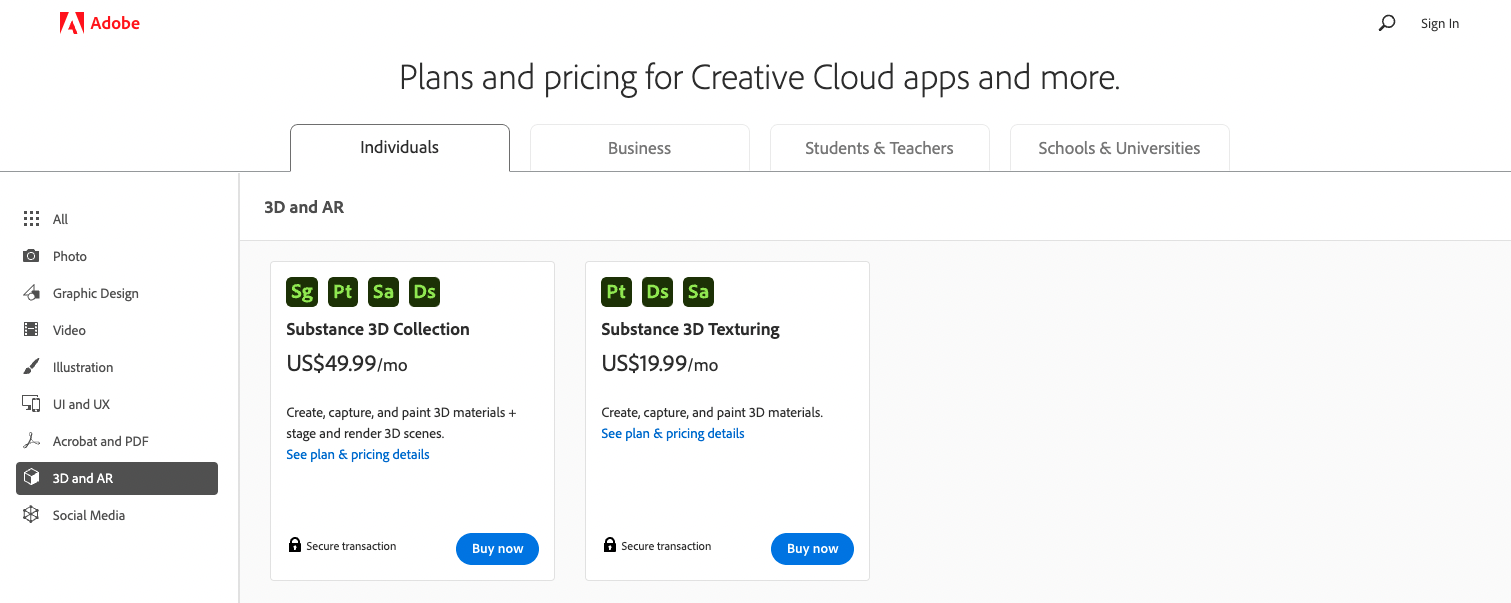Screen dimensions: 1511x603
Task: Select the All category label
Action: 60,219
